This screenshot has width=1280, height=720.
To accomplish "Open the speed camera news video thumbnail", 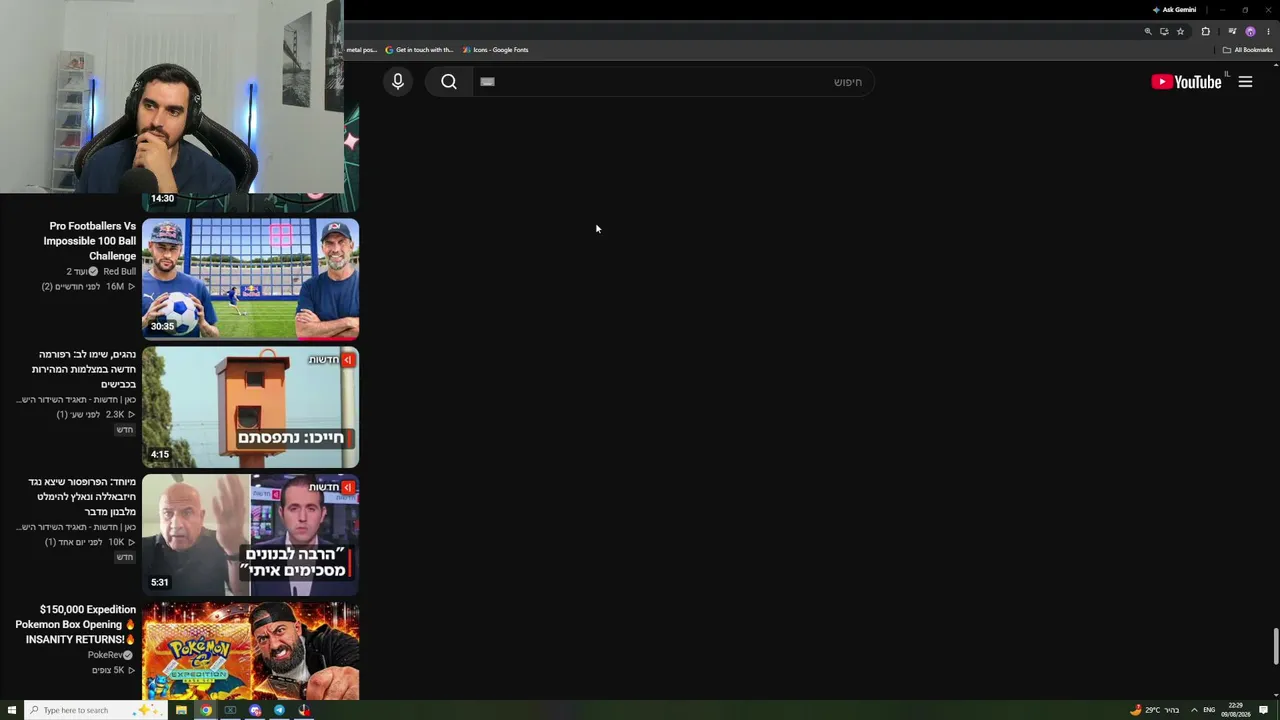I will point(250,407).
